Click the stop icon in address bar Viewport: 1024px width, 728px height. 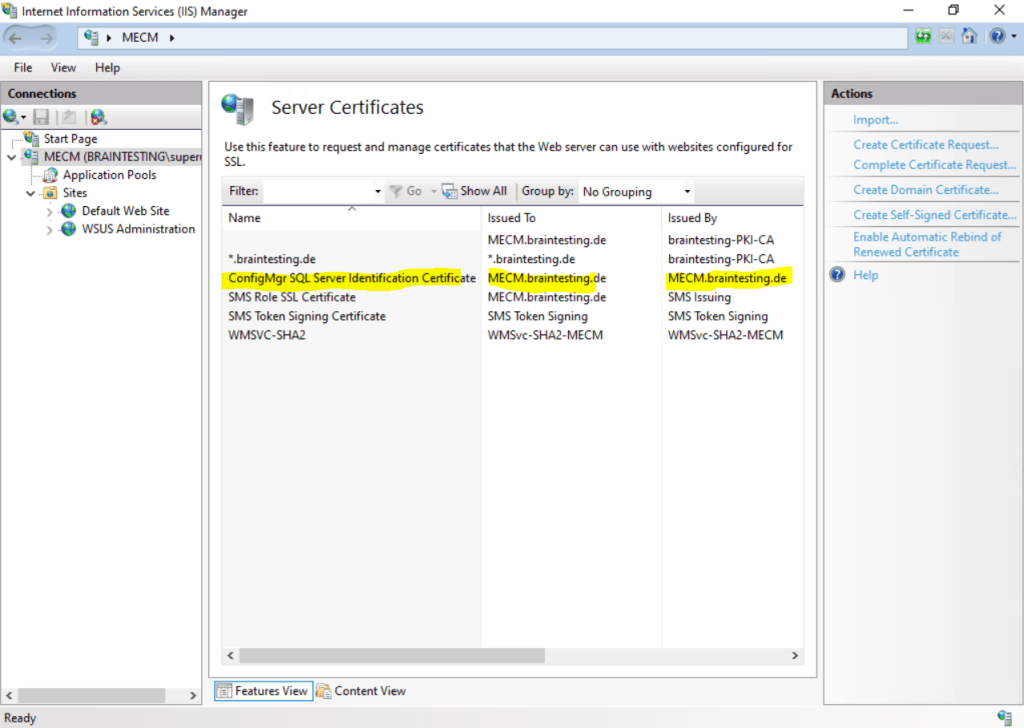point(946,37)
